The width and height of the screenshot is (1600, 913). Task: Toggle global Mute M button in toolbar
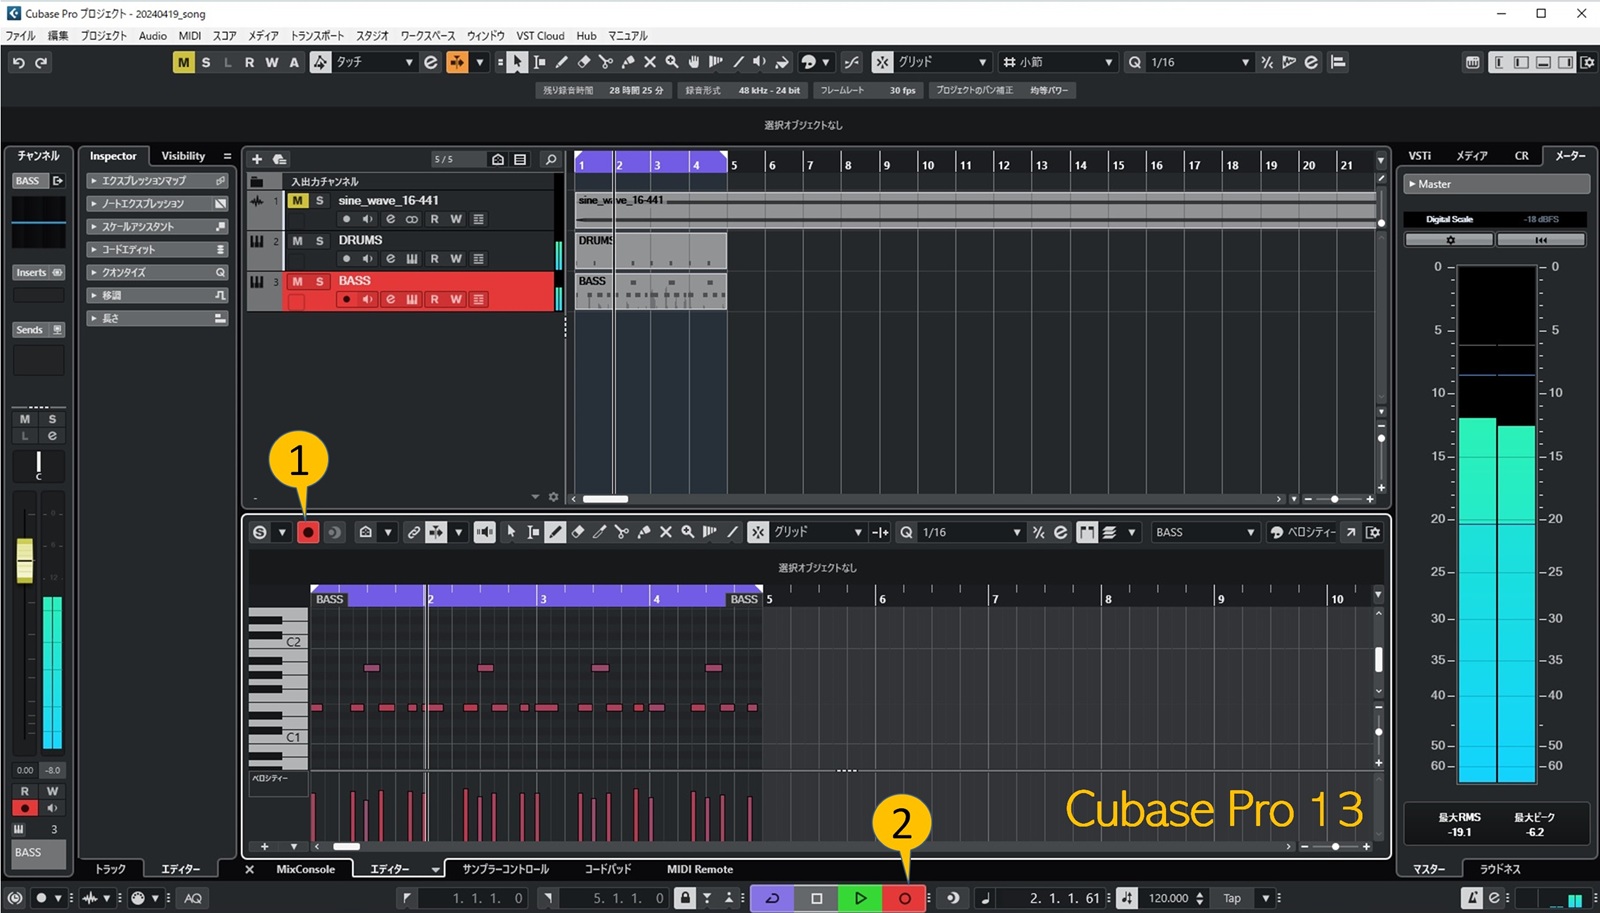point(184,62)
